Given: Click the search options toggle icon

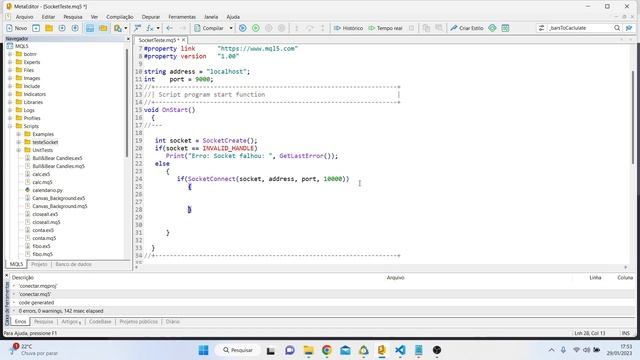Looking at the screenshot, I should pos(541,28).
